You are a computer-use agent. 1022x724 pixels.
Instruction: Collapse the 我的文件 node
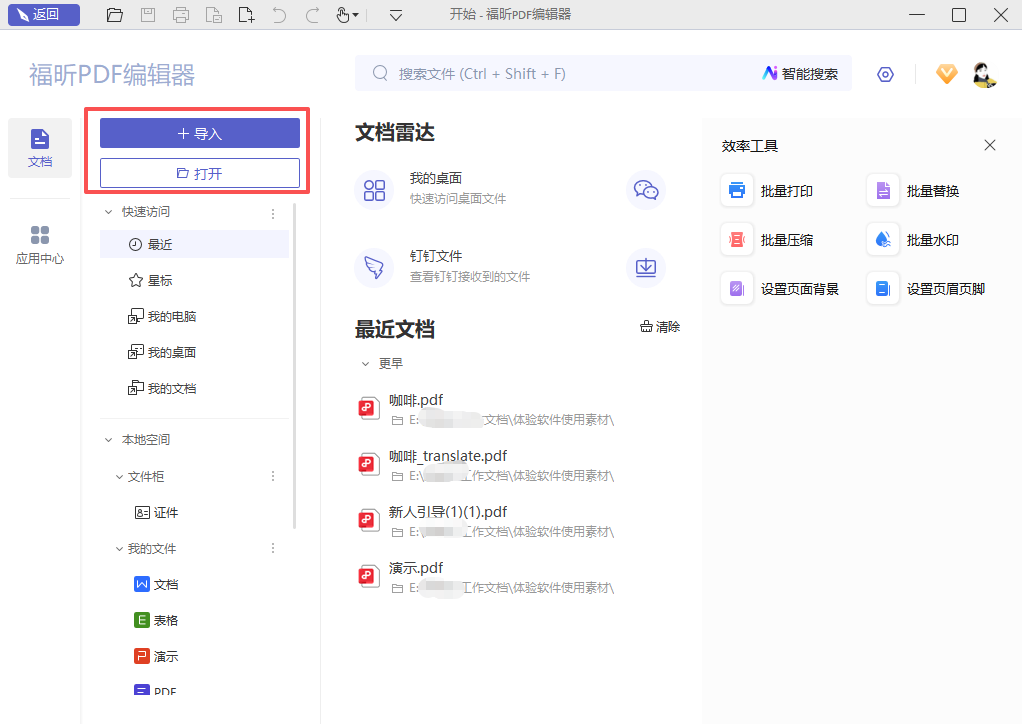pos(119,549)
